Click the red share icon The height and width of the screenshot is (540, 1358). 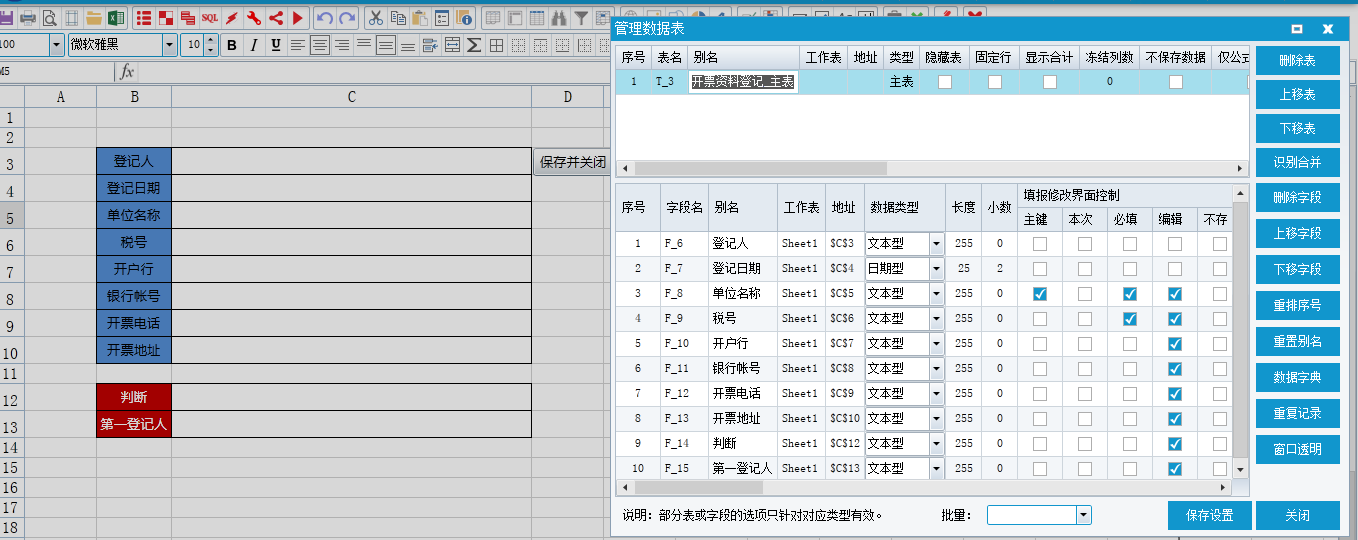click(276, 17)
